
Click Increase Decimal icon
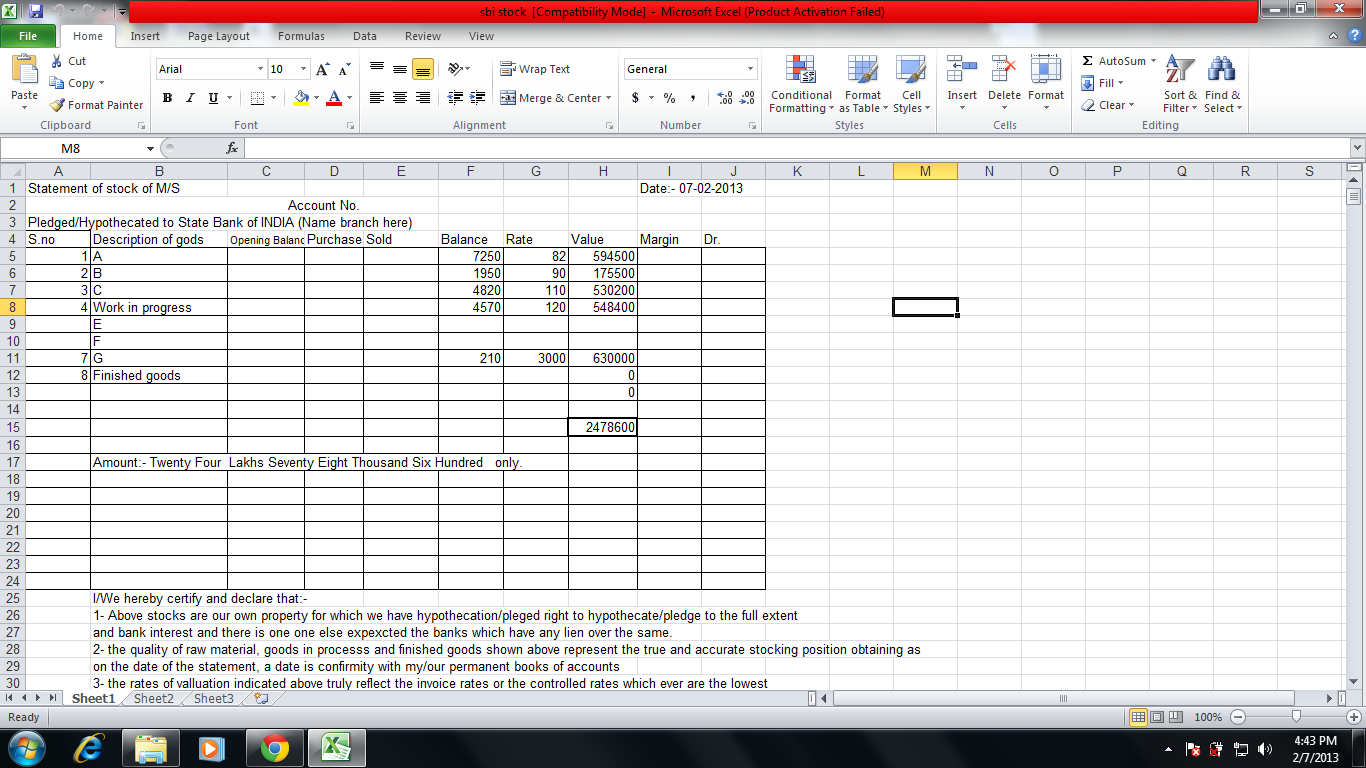coord(725,98)
